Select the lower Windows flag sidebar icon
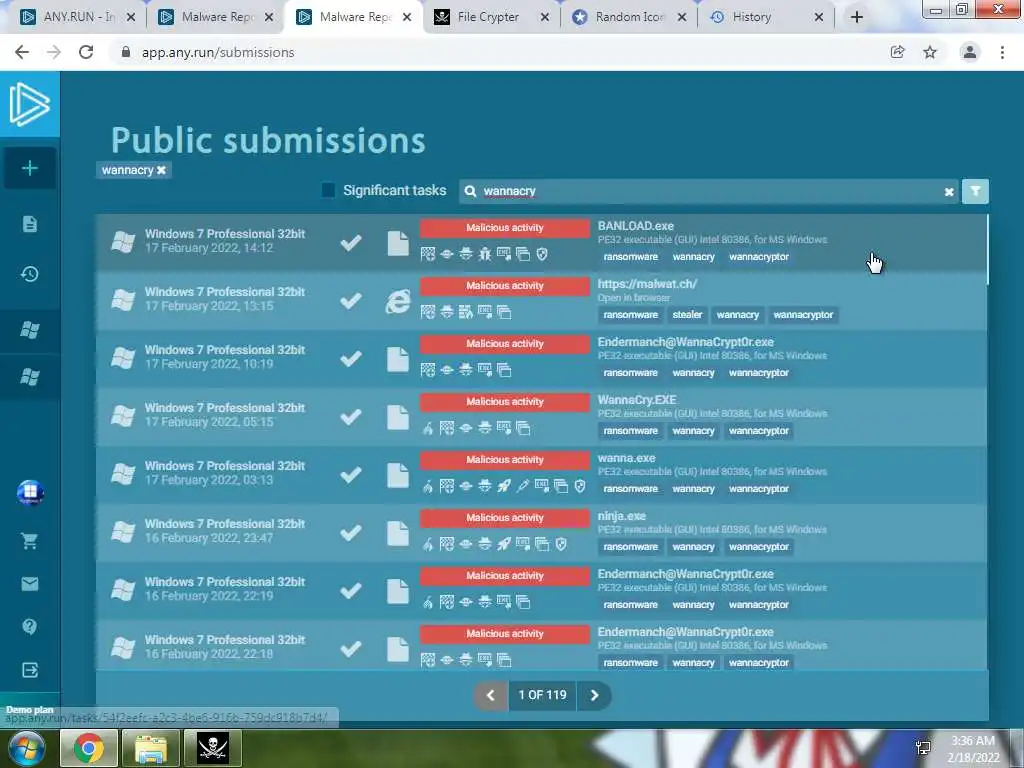 29,377
